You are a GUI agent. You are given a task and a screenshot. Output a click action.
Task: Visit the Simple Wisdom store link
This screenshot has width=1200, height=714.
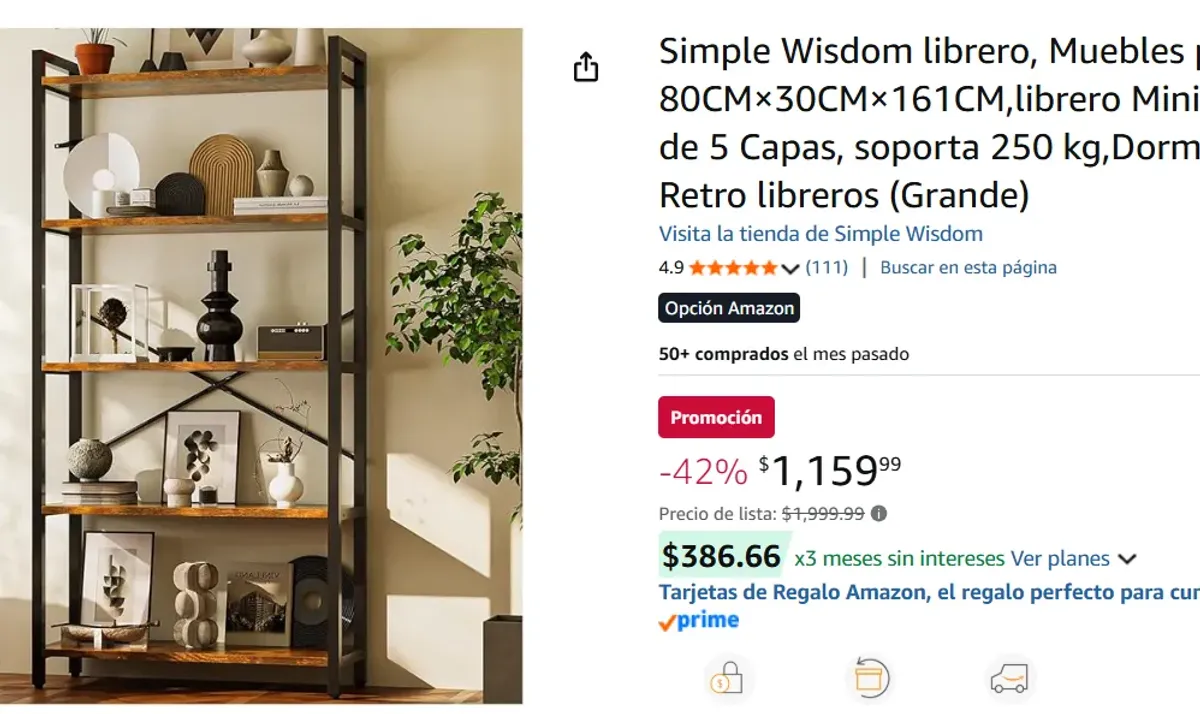click(820, 234)
